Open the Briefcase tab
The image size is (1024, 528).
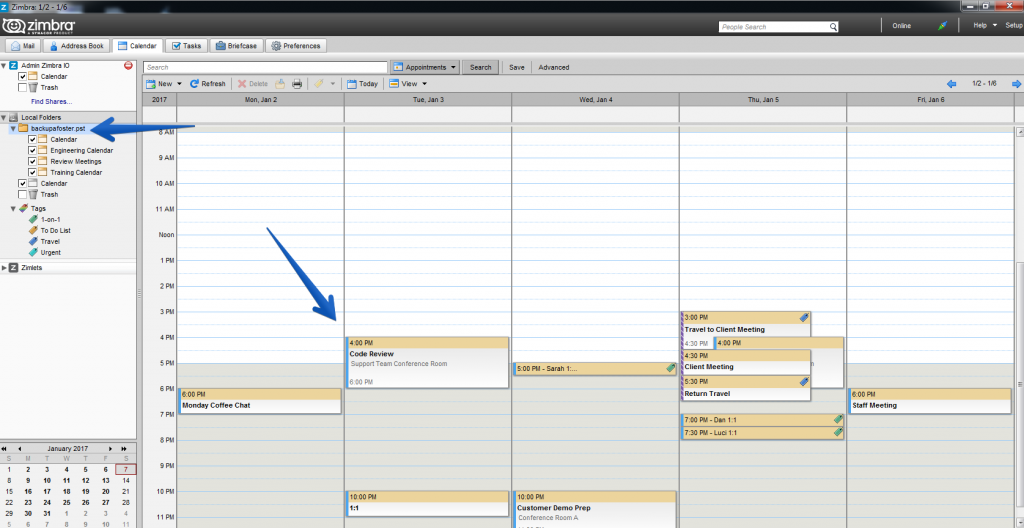tap(238, 46)
